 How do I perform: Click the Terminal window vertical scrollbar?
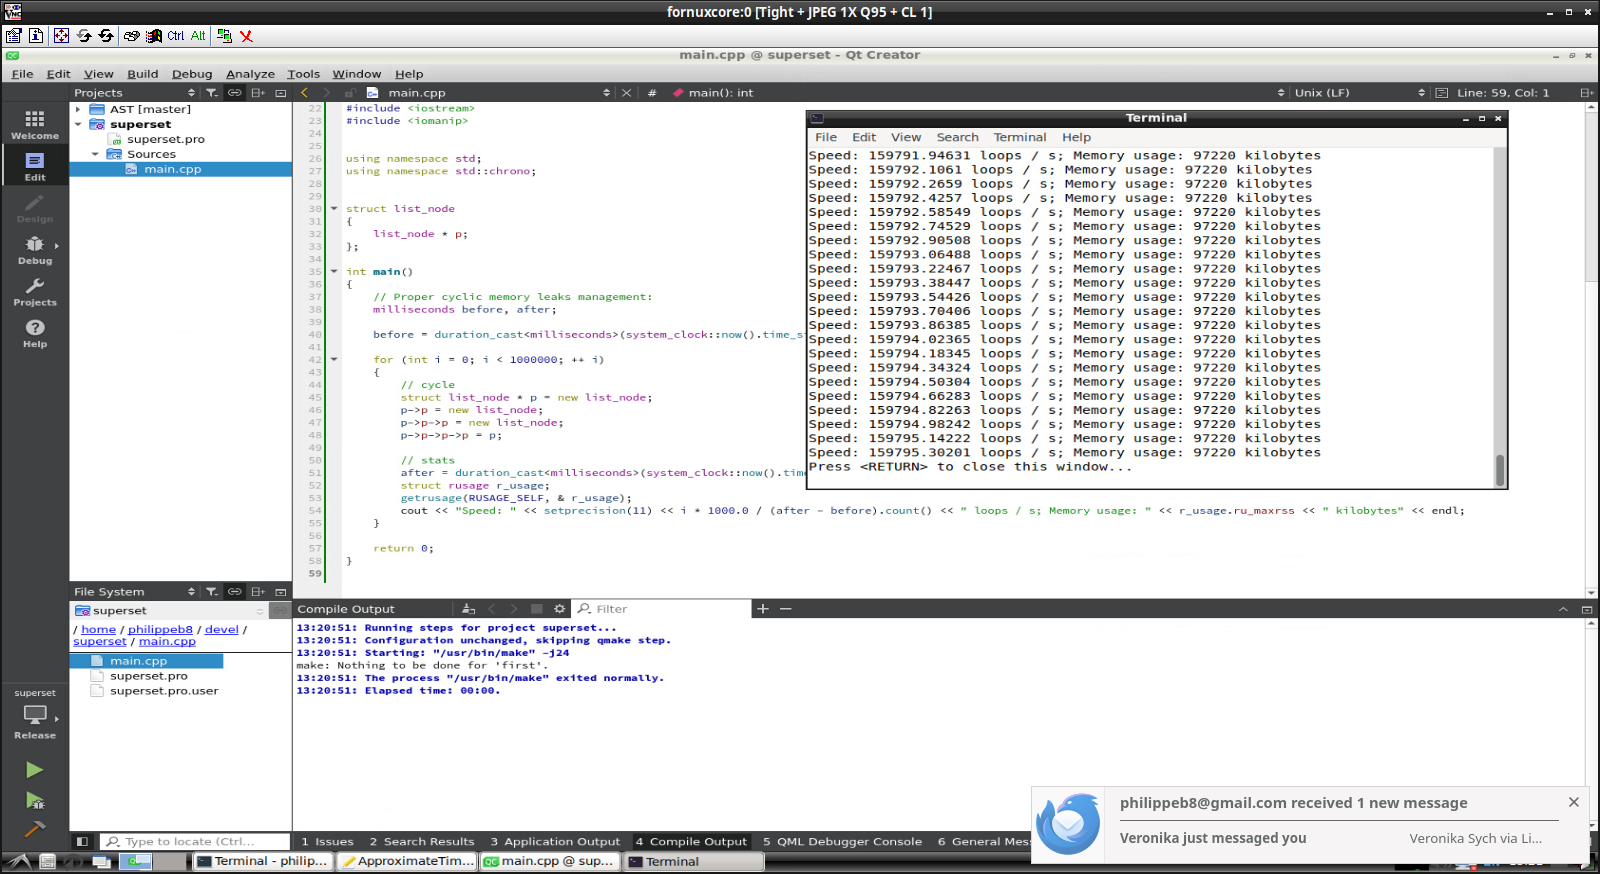click(x=1499, y=316)
